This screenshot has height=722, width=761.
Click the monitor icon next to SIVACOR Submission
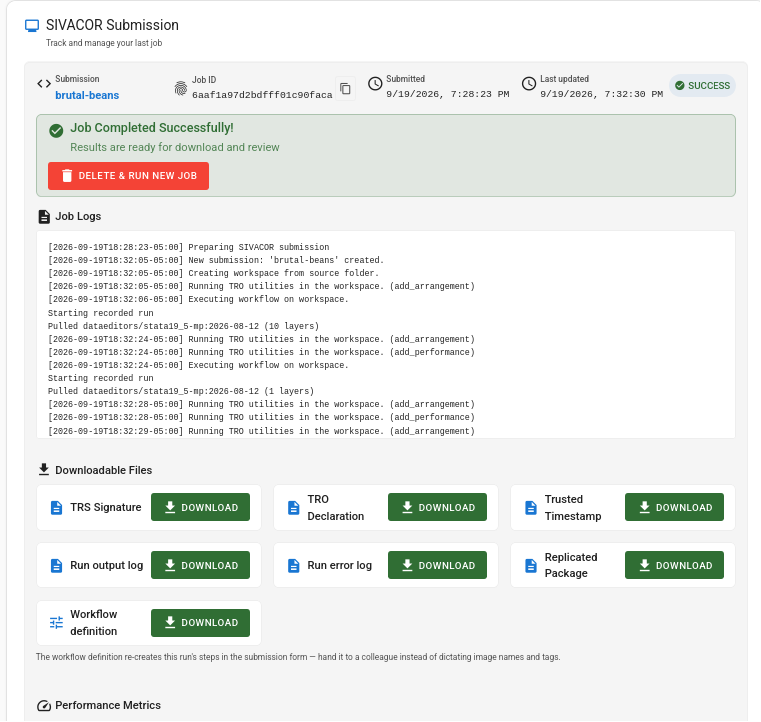tap(32, 26)
